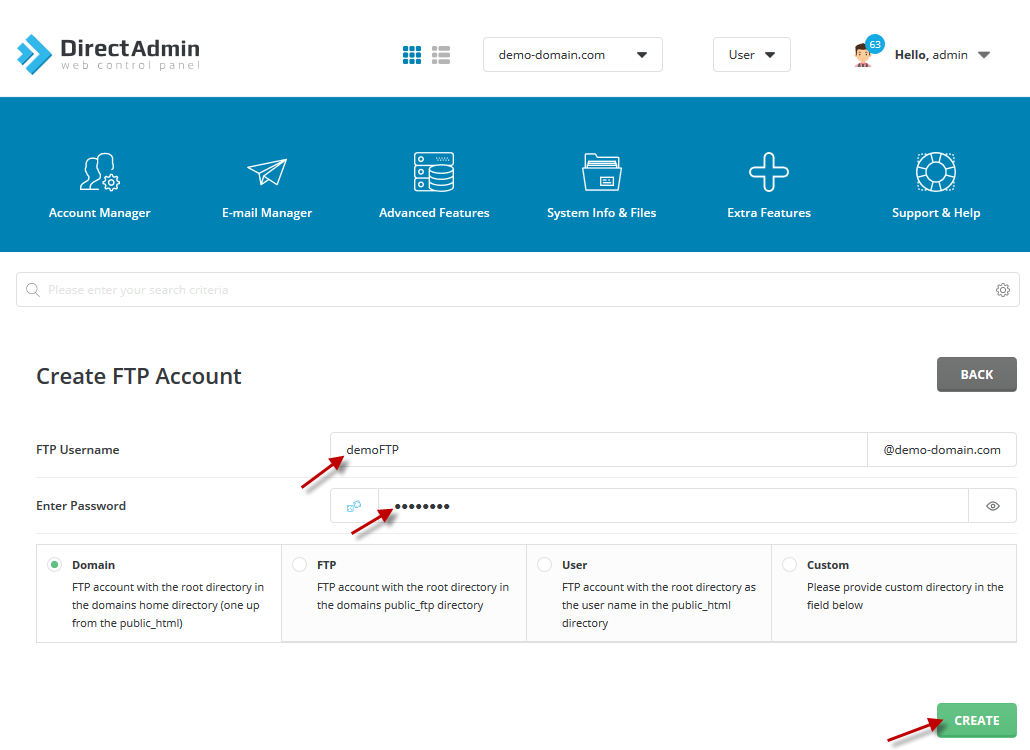Image resolution: width=1030 pixels, height=750 pixels.
Task: Expand the demo-domain.com domain dropdown
Action: point(573,55)
